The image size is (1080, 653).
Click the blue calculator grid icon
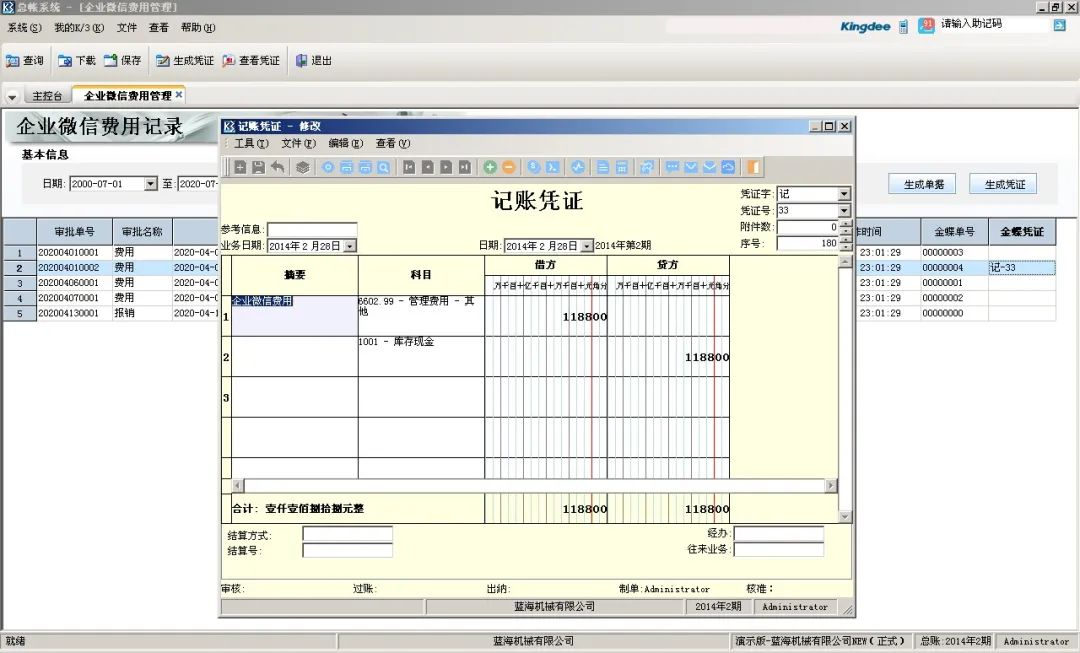click(x=621, y=167)
